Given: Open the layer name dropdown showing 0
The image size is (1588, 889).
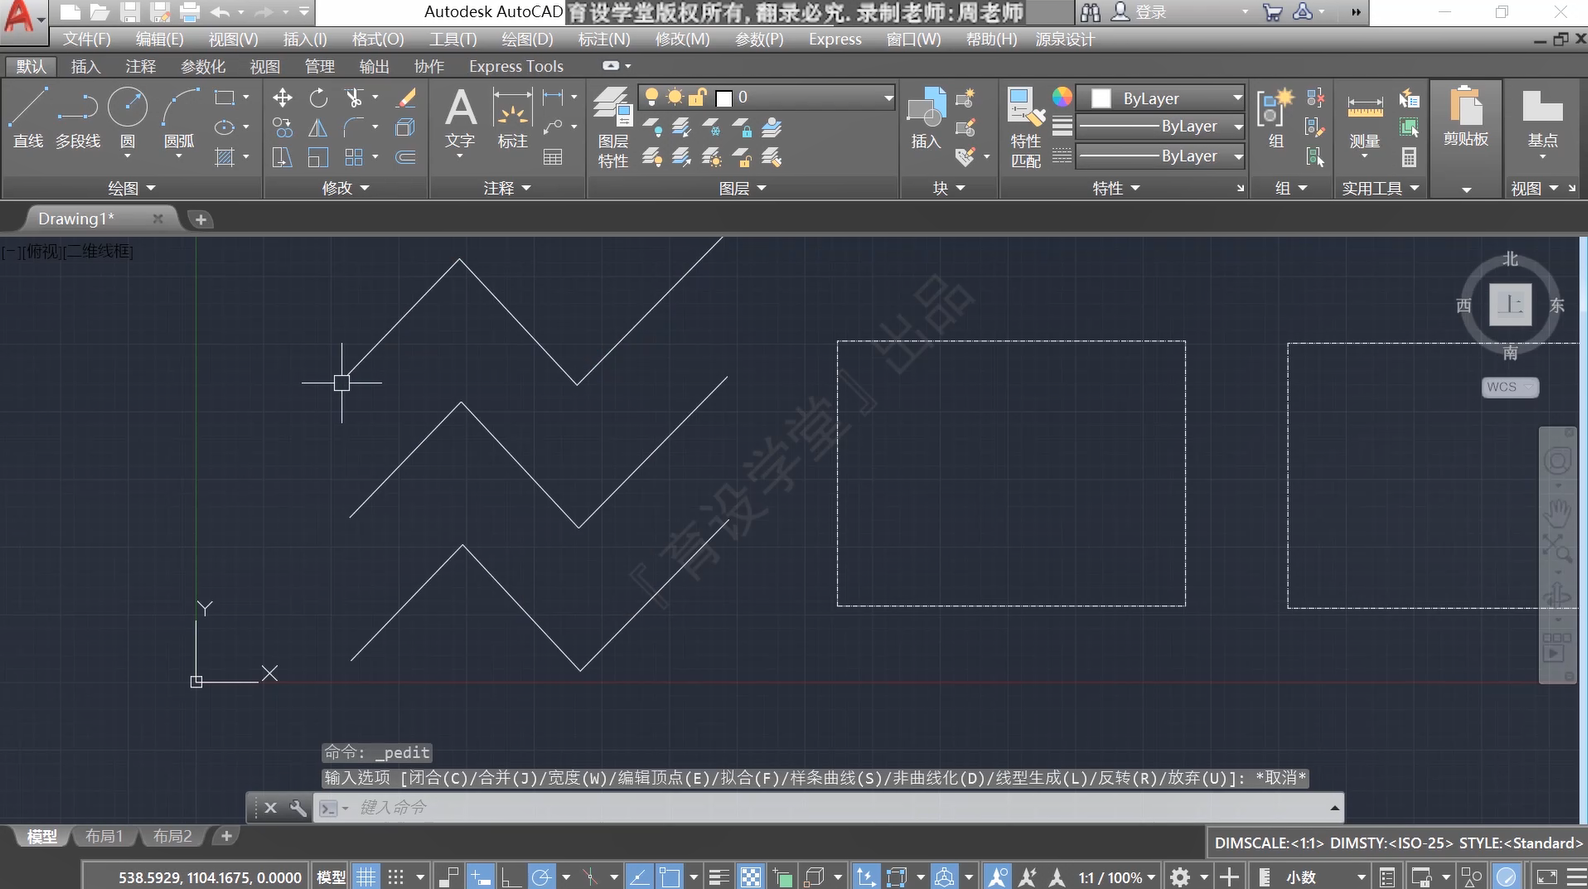Looking at the screenshot, I should pyautogui.click(x=765, y=97).
